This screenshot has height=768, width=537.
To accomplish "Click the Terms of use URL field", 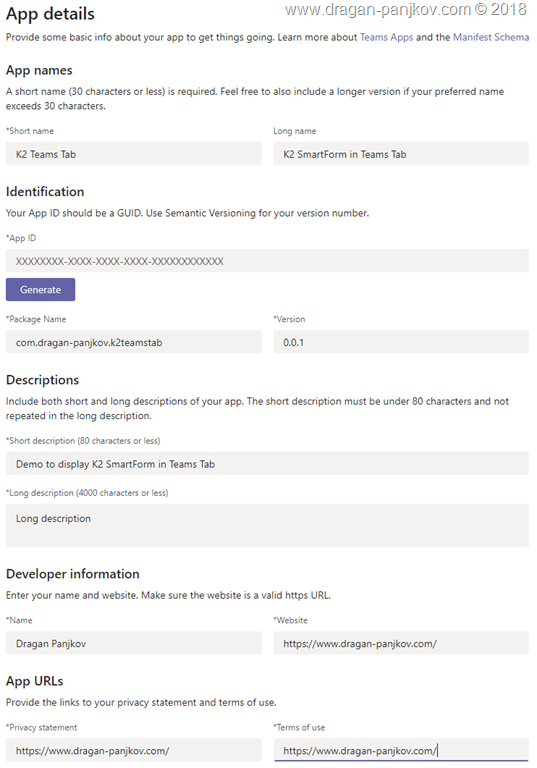I will 401,750.
